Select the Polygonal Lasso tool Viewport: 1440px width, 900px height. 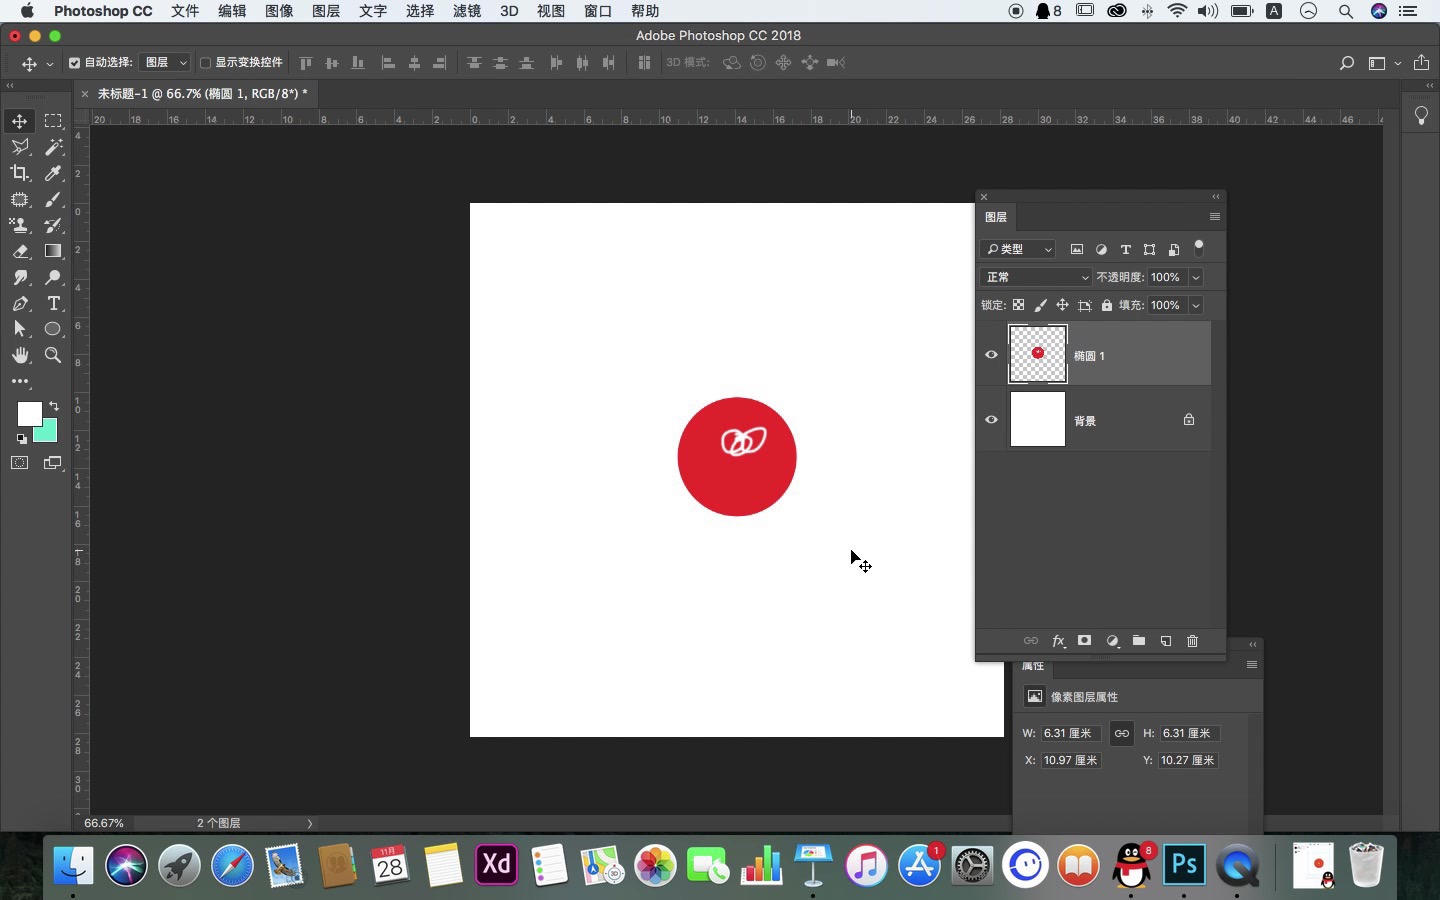19,147
